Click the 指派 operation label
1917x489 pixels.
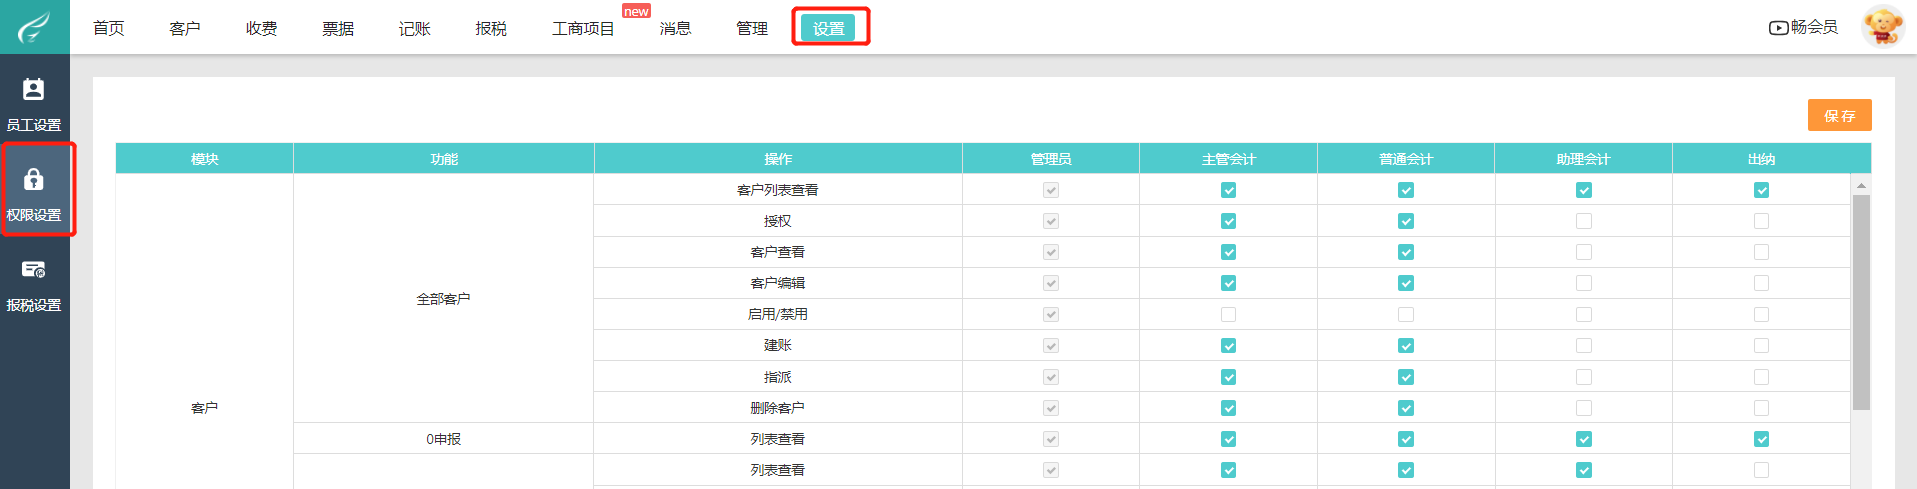(x=778, y=377)
